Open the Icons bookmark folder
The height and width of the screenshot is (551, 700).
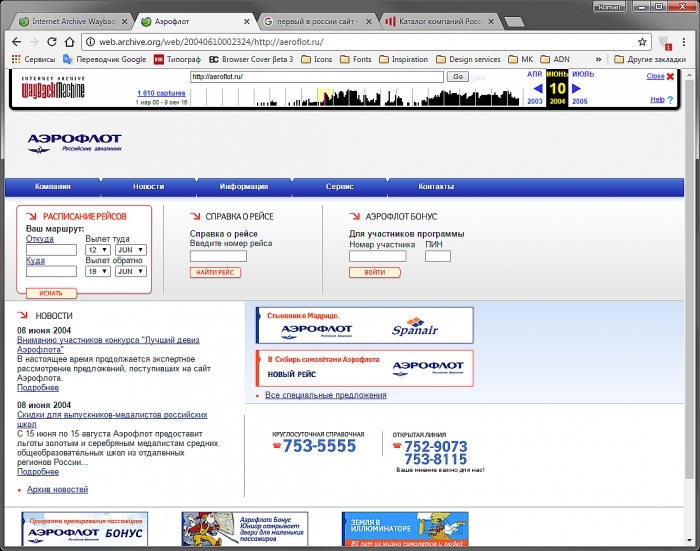pos(317,59)
